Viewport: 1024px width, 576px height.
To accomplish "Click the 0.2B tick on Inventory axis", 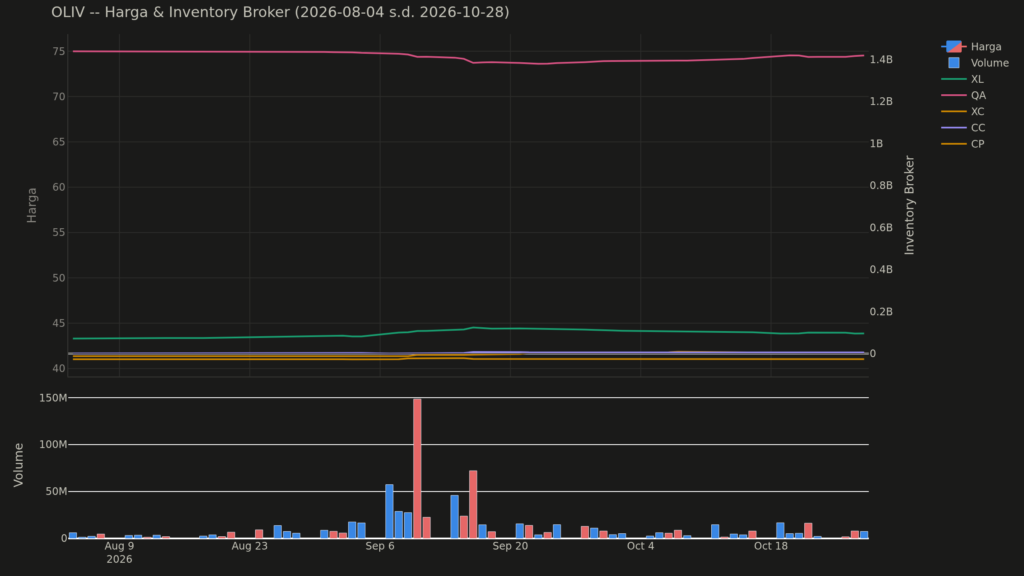I will pyautogui.click(x=881, y=312).
